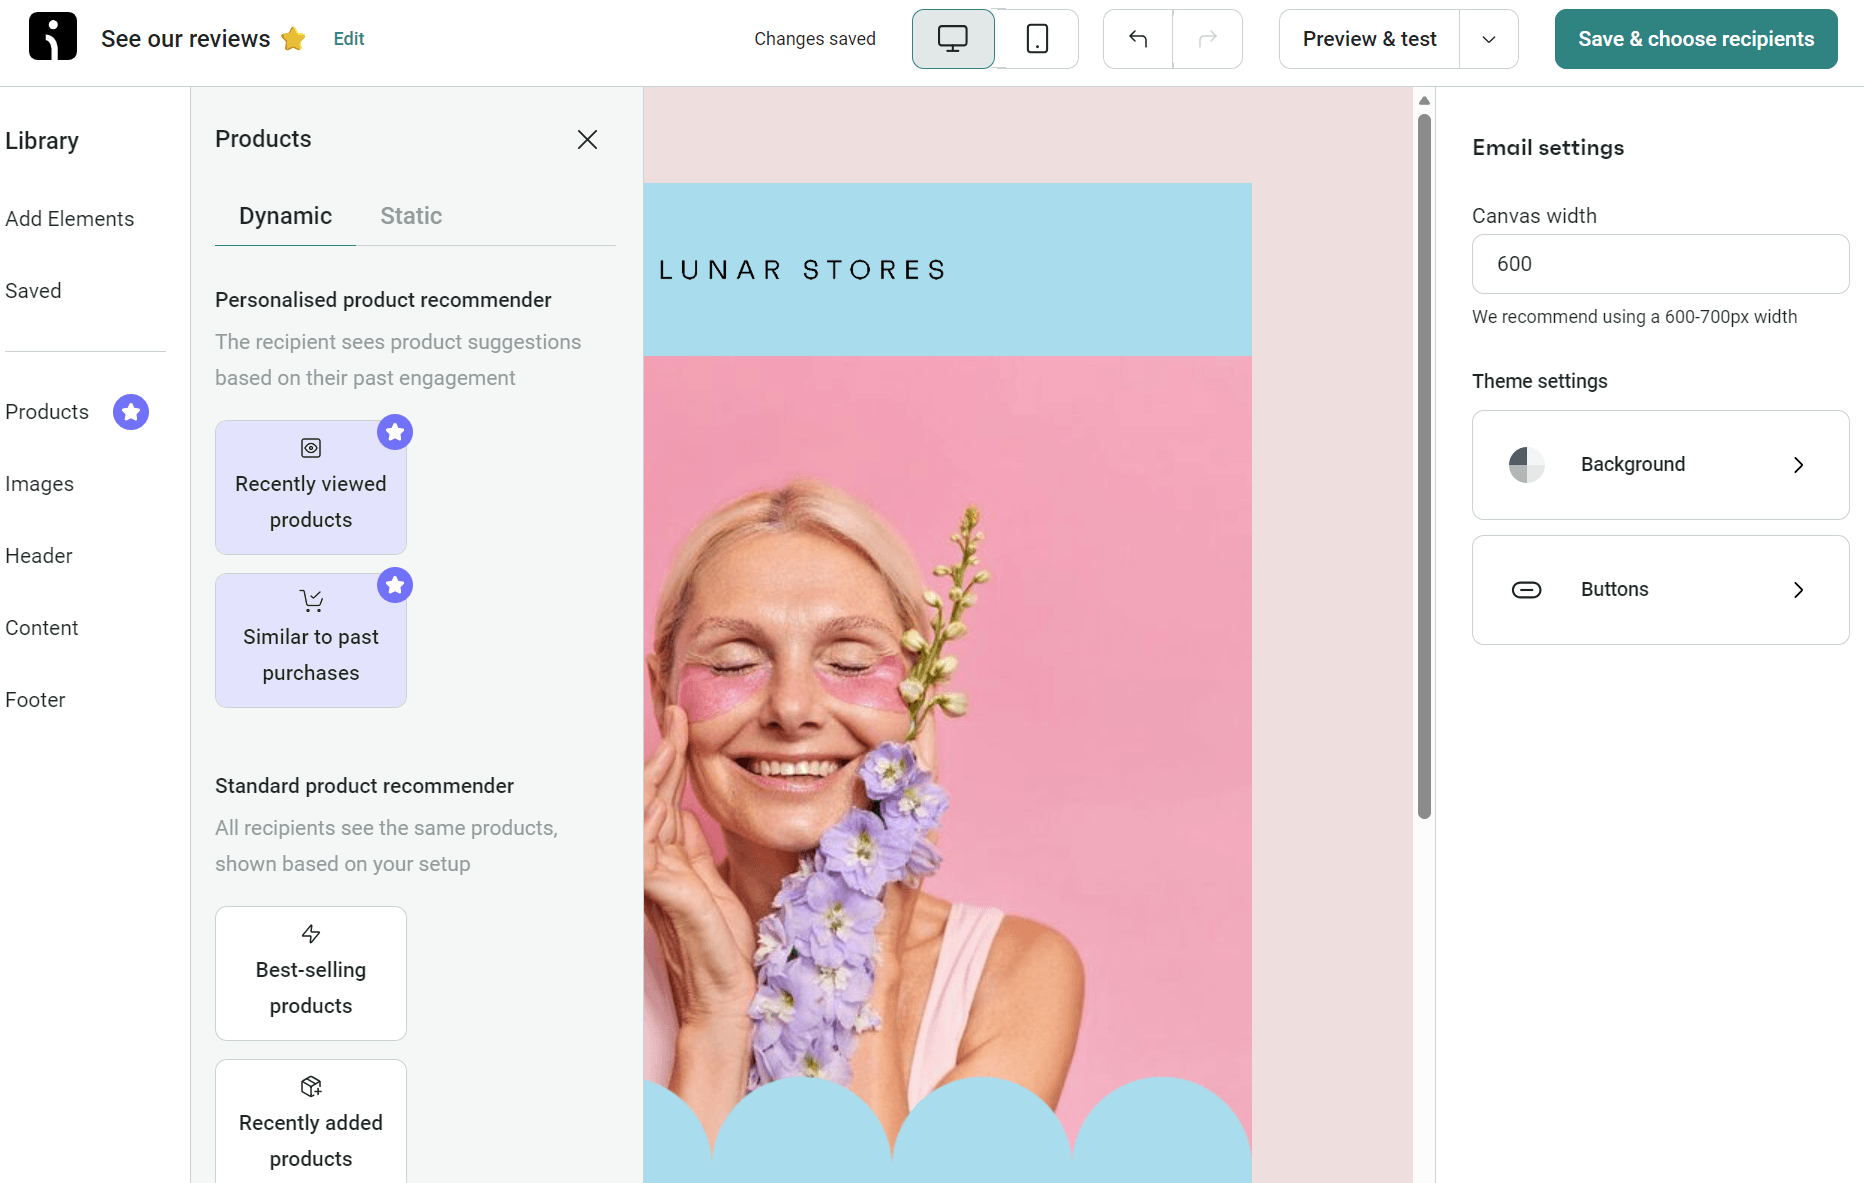Image resolution: width=1864 pixels, height=1183 pixels.
Task: Close the Products panel
Action: 587,139
